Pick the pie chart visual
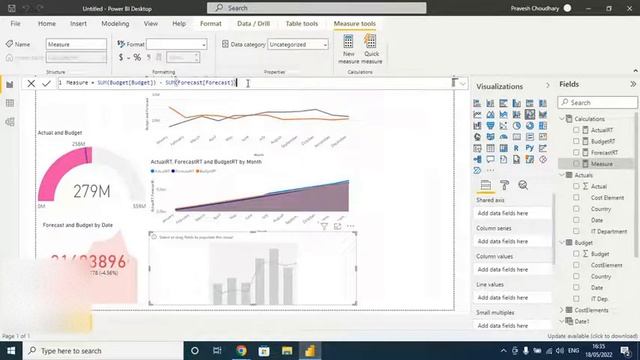 point(516,126)
